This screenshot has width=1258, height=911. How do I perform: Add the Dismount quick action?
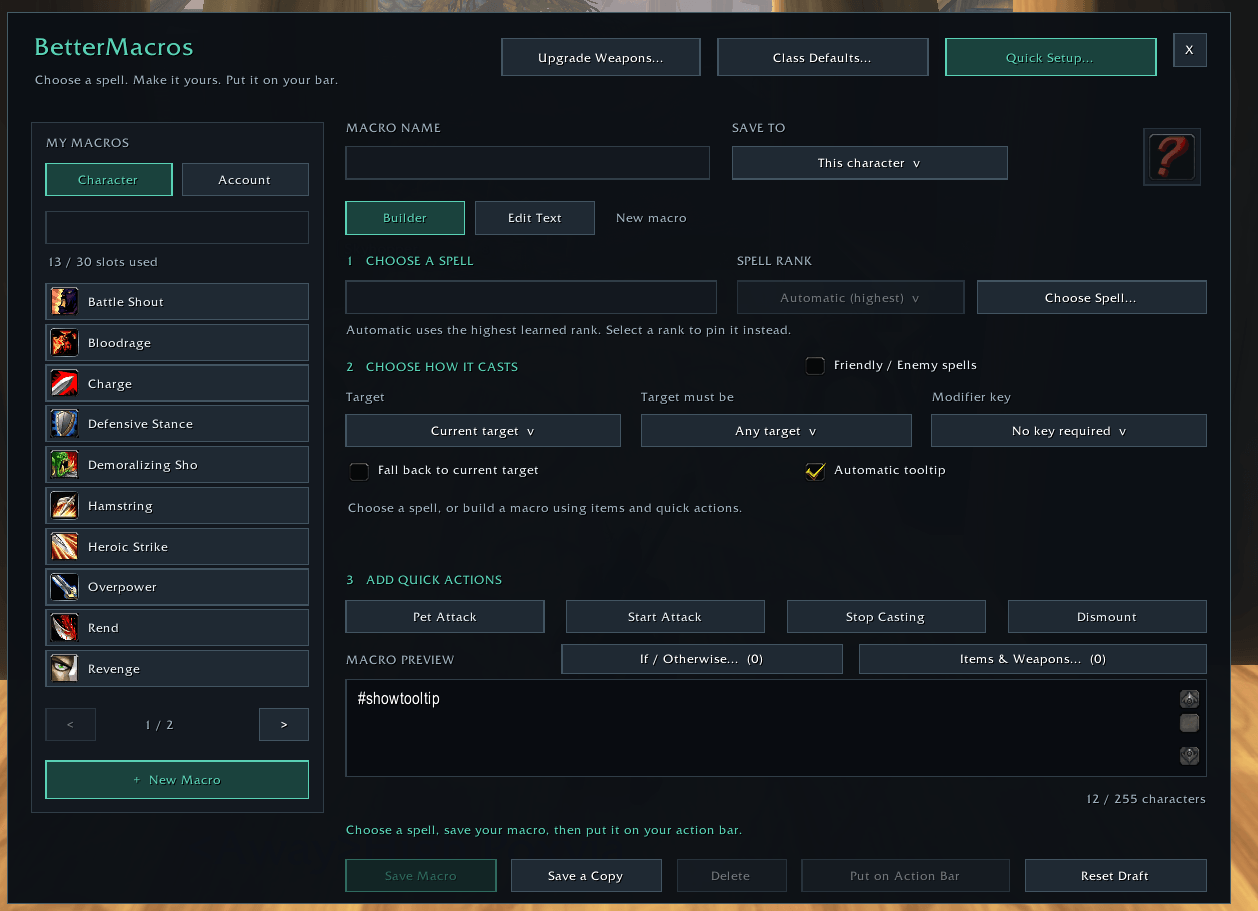coord(1107,617)
